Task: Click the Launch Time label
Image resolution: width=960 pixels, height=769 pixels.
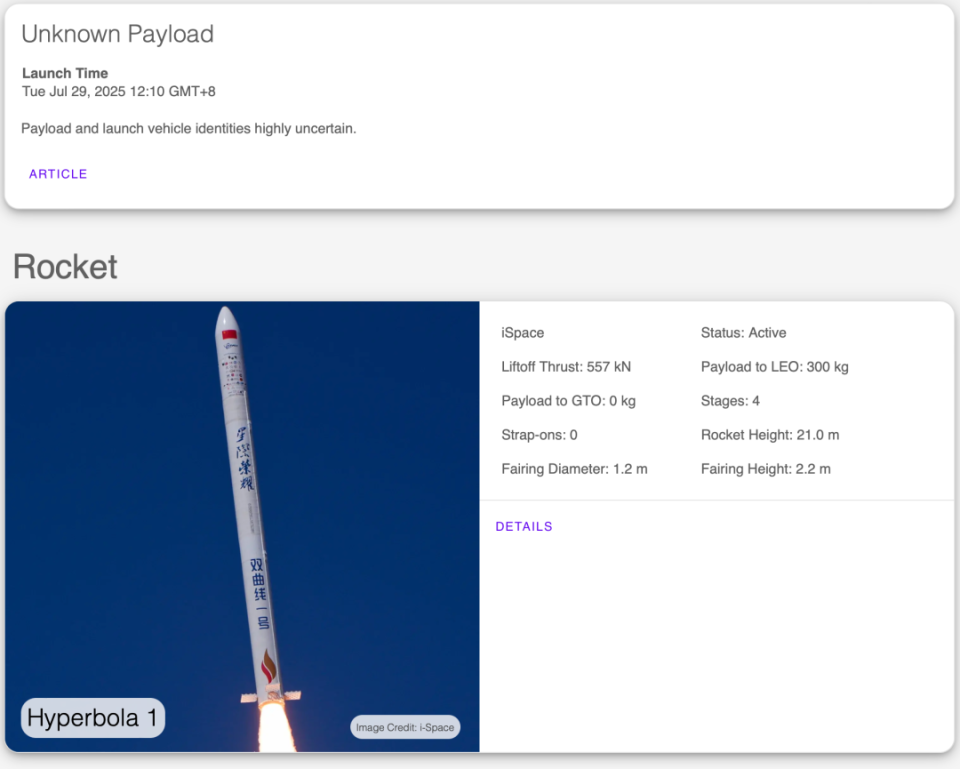Action: click(x=65, y=73)
